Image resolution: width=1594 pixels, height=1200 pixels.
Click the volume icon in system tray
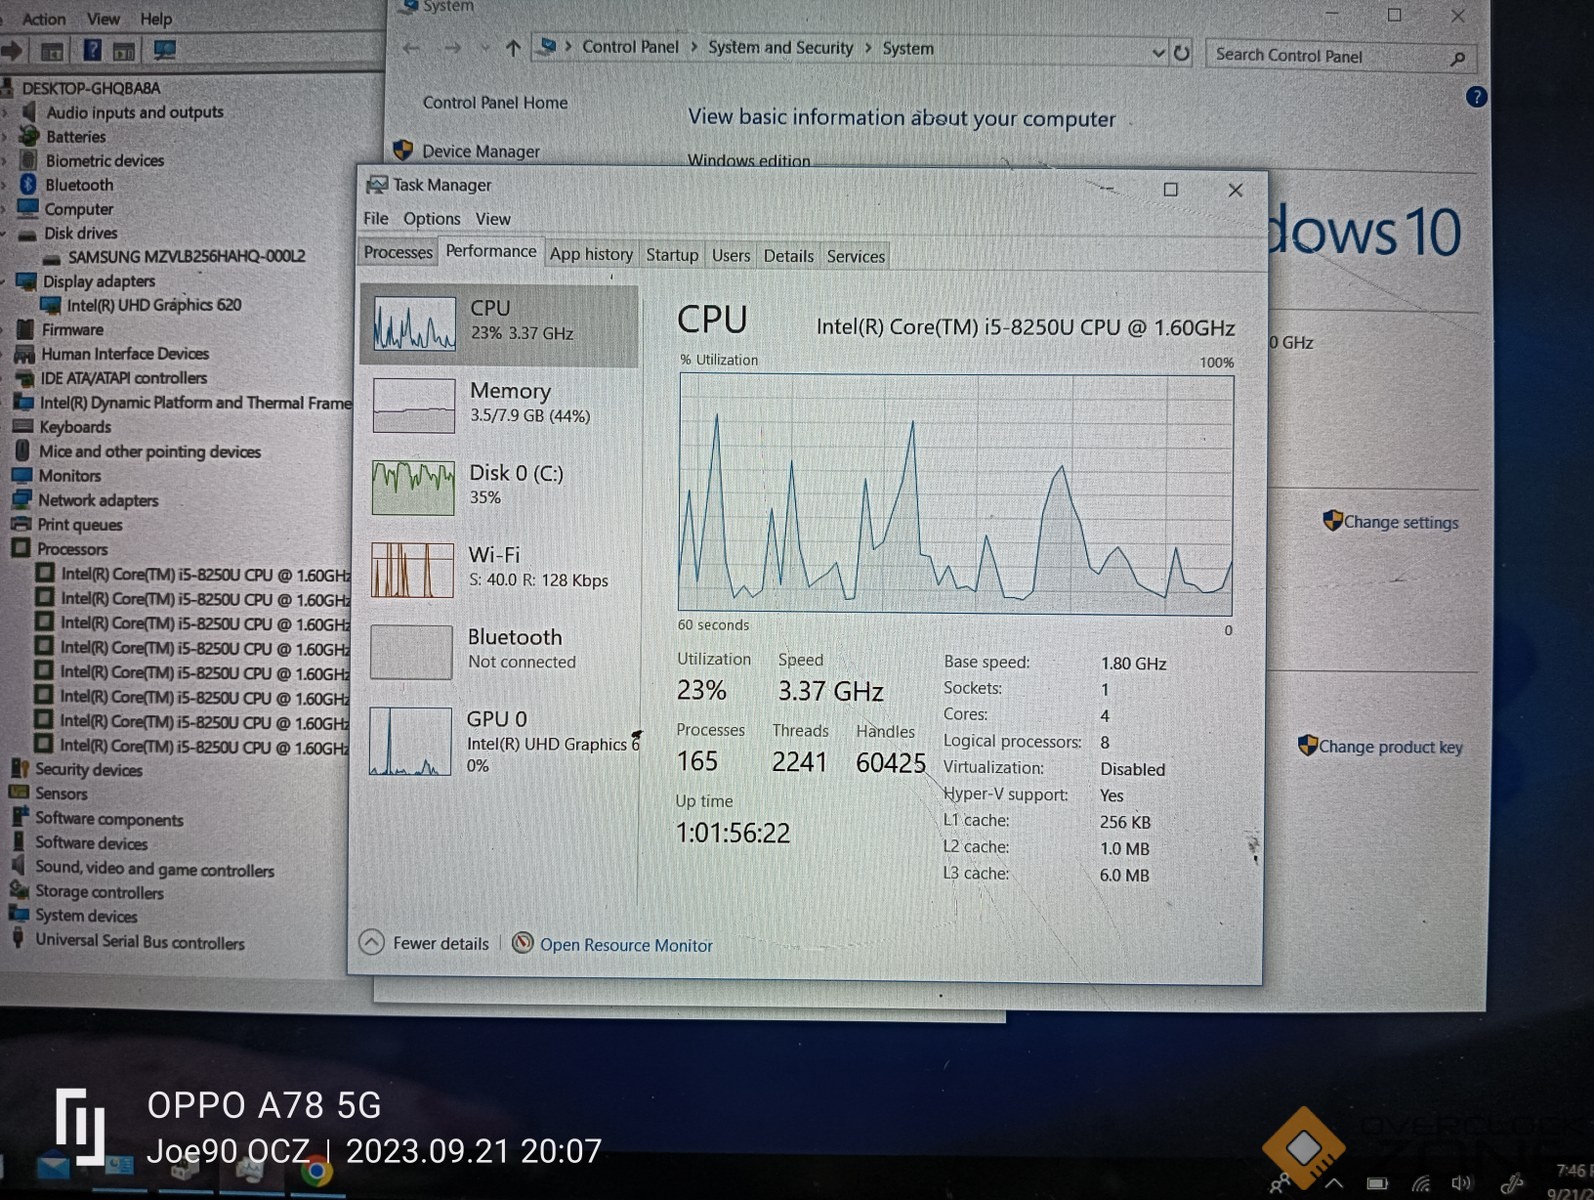click(x=1462, y=1183)
